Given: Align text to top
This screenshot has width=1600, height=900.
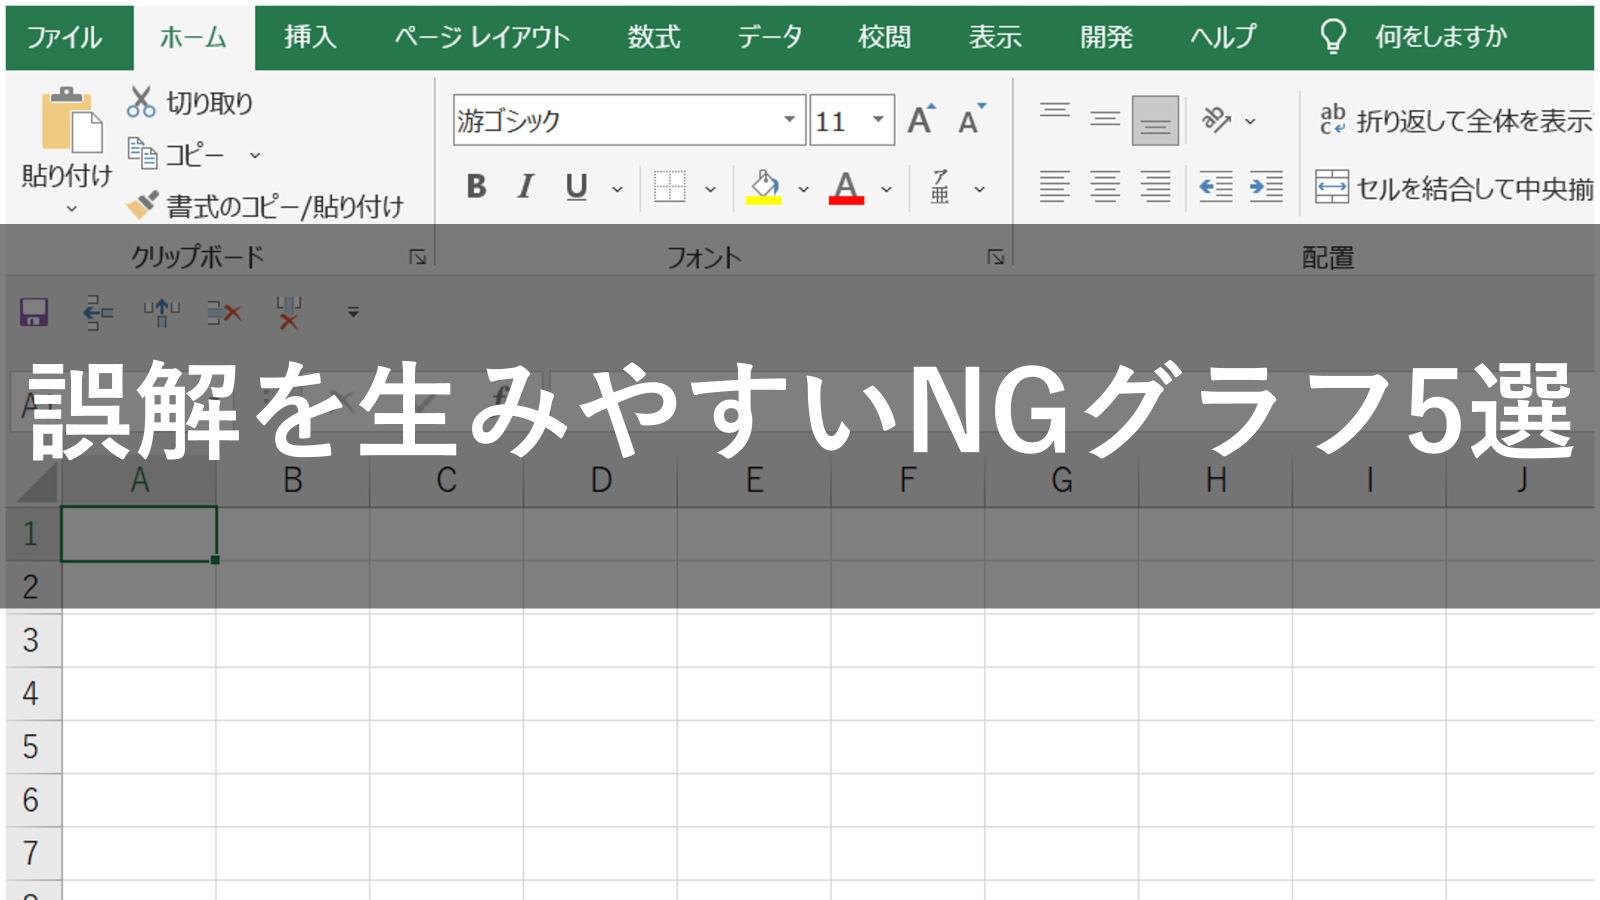Looking at the screenshot, I should [x=1055, y=110].
